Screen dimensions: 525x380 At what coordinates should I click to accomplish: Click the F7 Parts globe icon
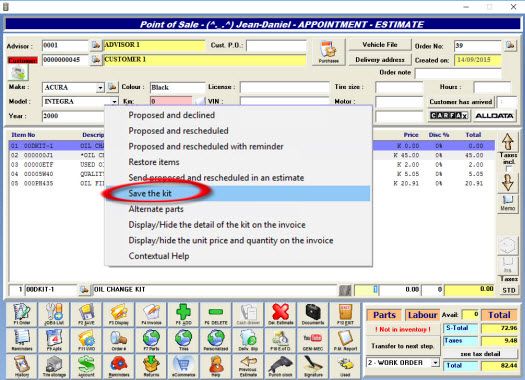[151, 340]
